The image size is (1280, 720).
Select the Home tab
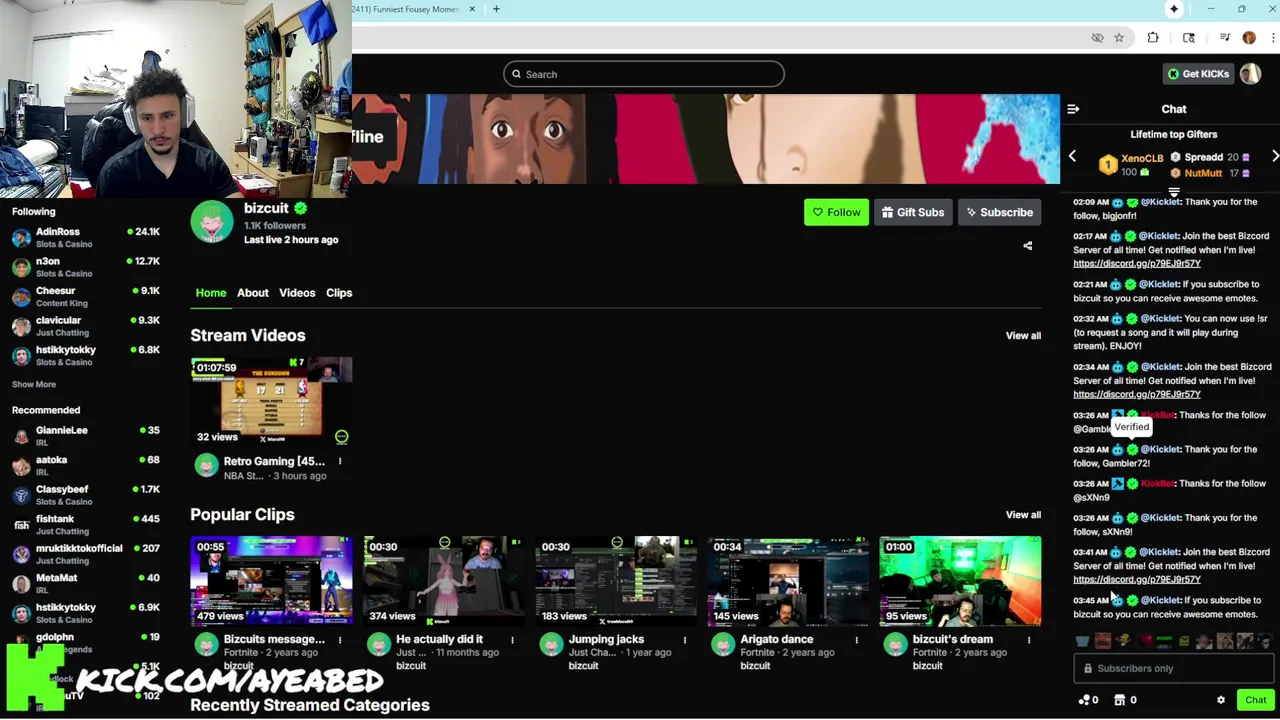[210, 293]
